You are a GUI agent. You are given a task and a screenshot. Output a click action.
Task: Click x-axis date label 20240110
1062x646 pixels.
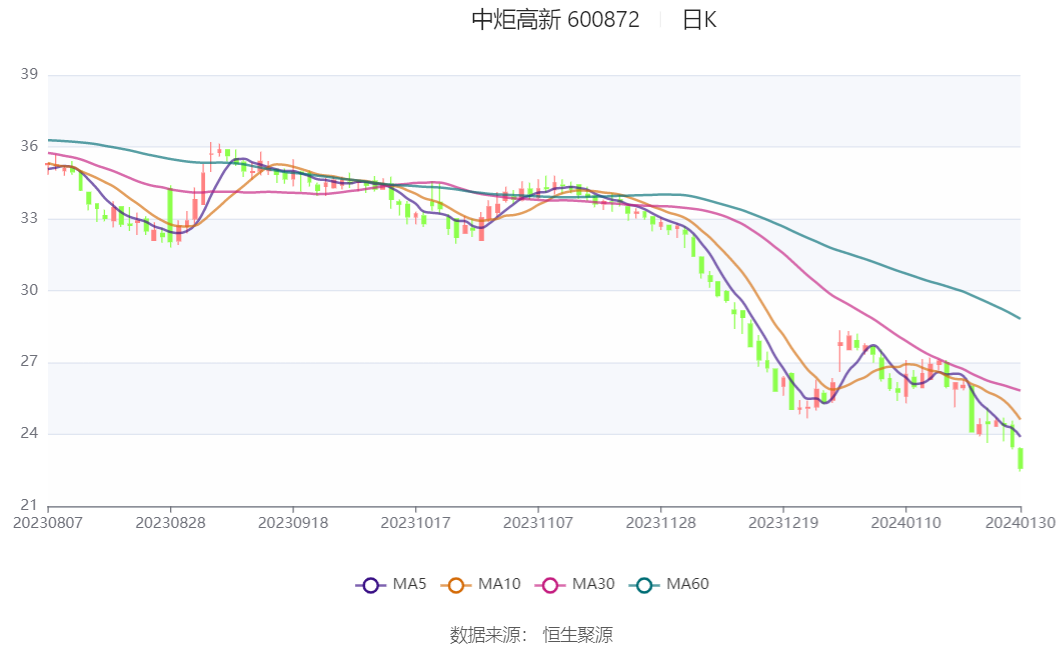tap(906, 523)
